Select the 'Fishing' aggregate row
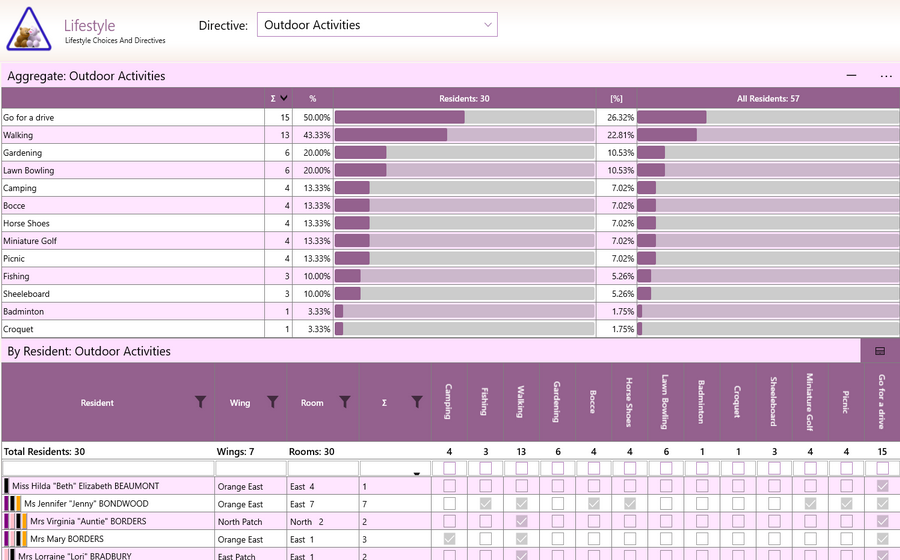The height and width of the screenshot is (560, 900). (450, 276)
